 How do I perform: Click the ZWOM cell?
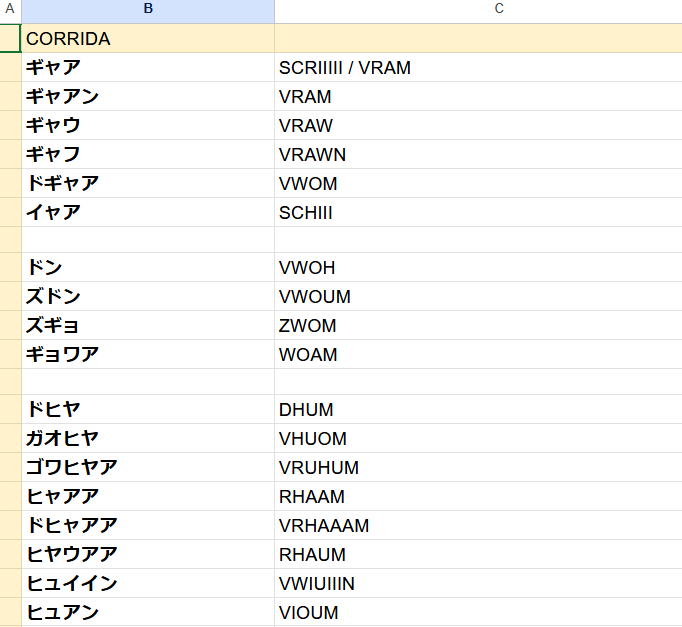coord(478,326)
